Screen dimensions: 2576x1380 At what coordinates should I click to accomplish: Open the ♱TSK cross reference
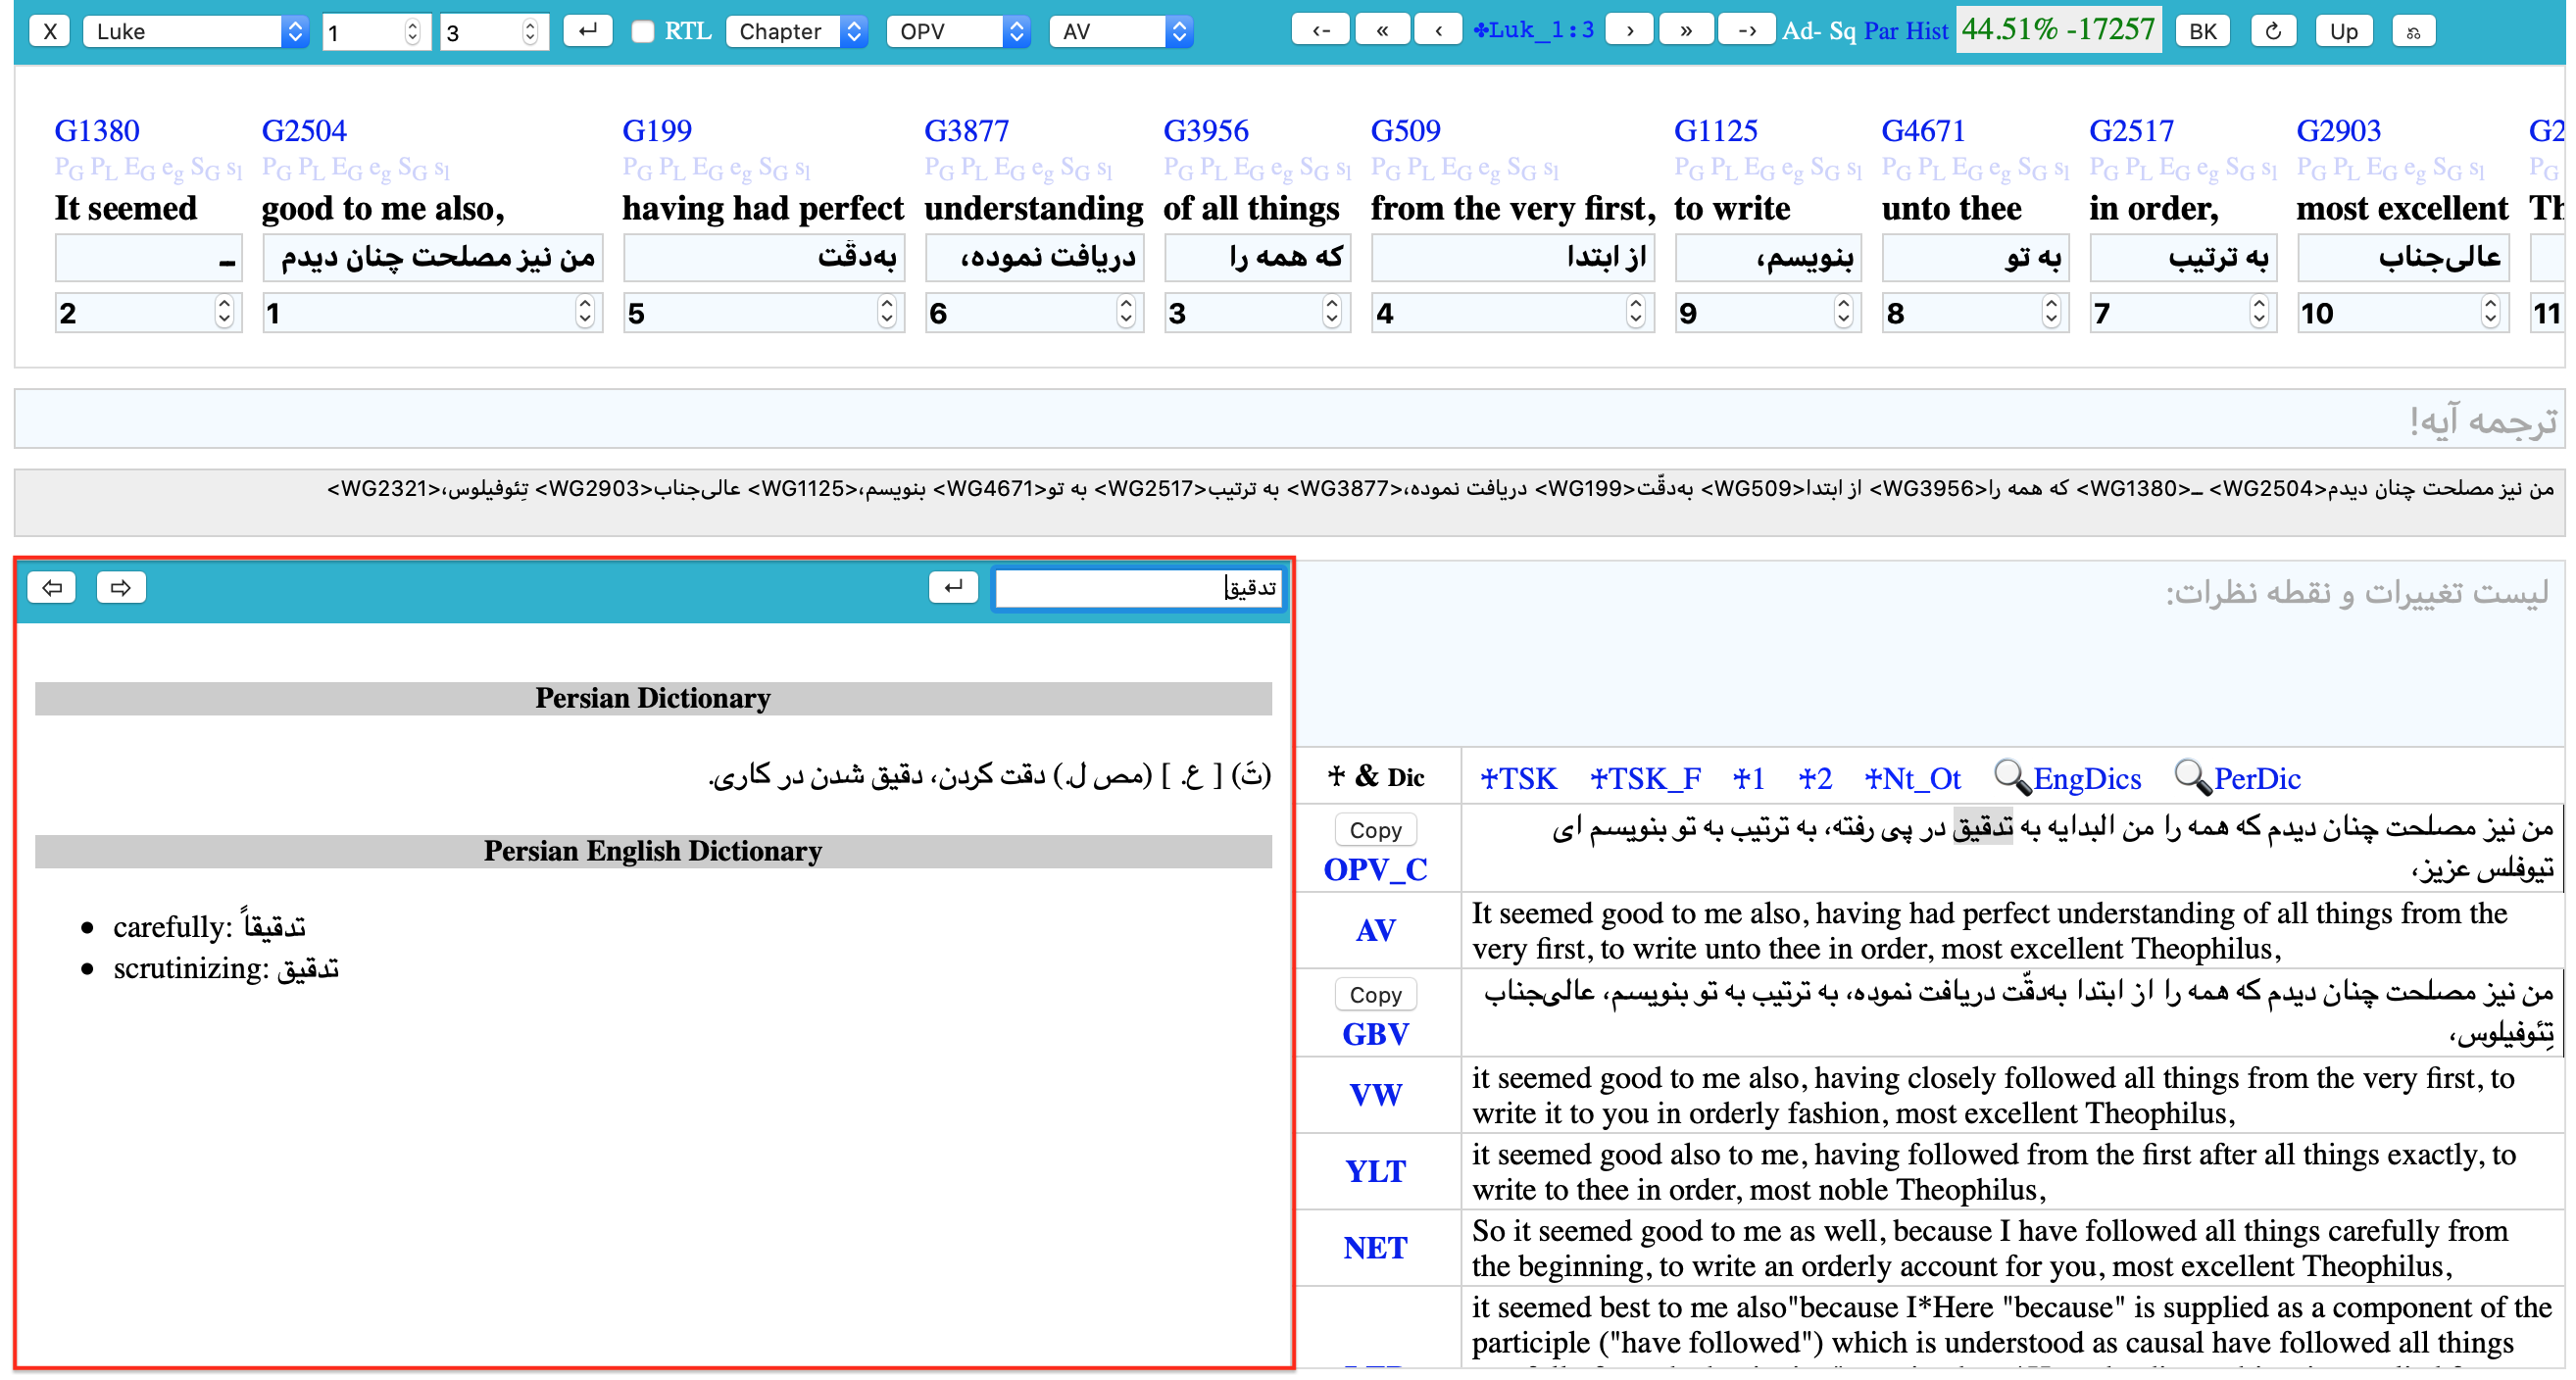click(1518, 778)
